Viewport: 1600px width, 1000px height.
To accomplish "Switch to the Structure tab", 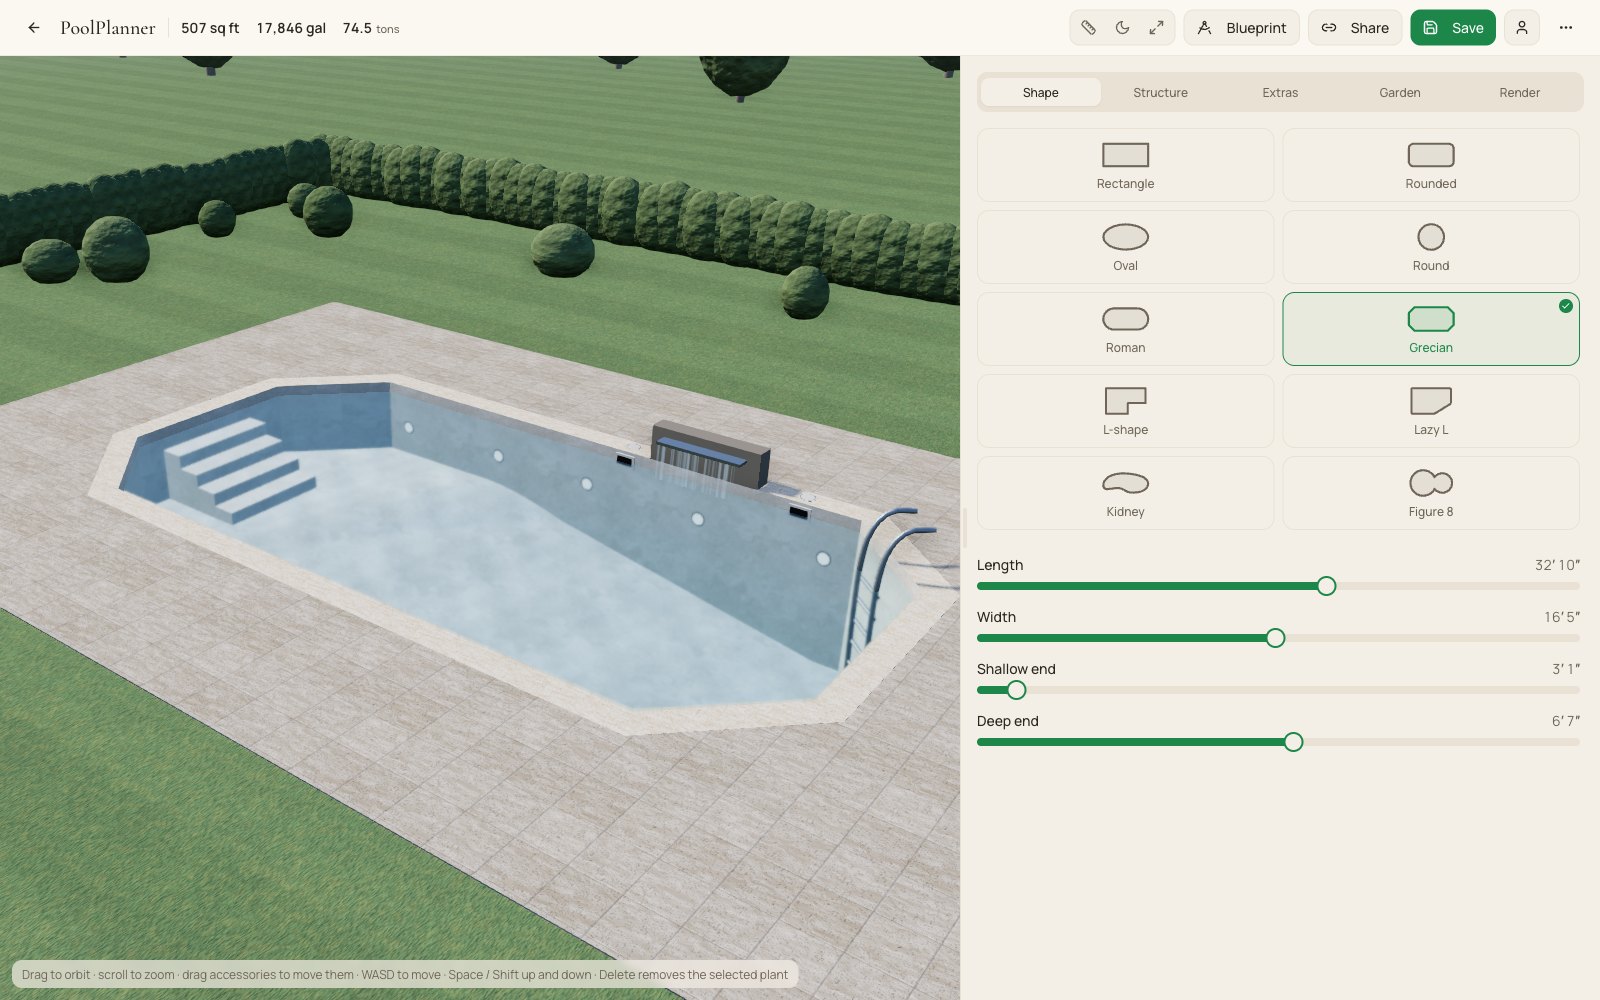I will (x=1160, y=92).
